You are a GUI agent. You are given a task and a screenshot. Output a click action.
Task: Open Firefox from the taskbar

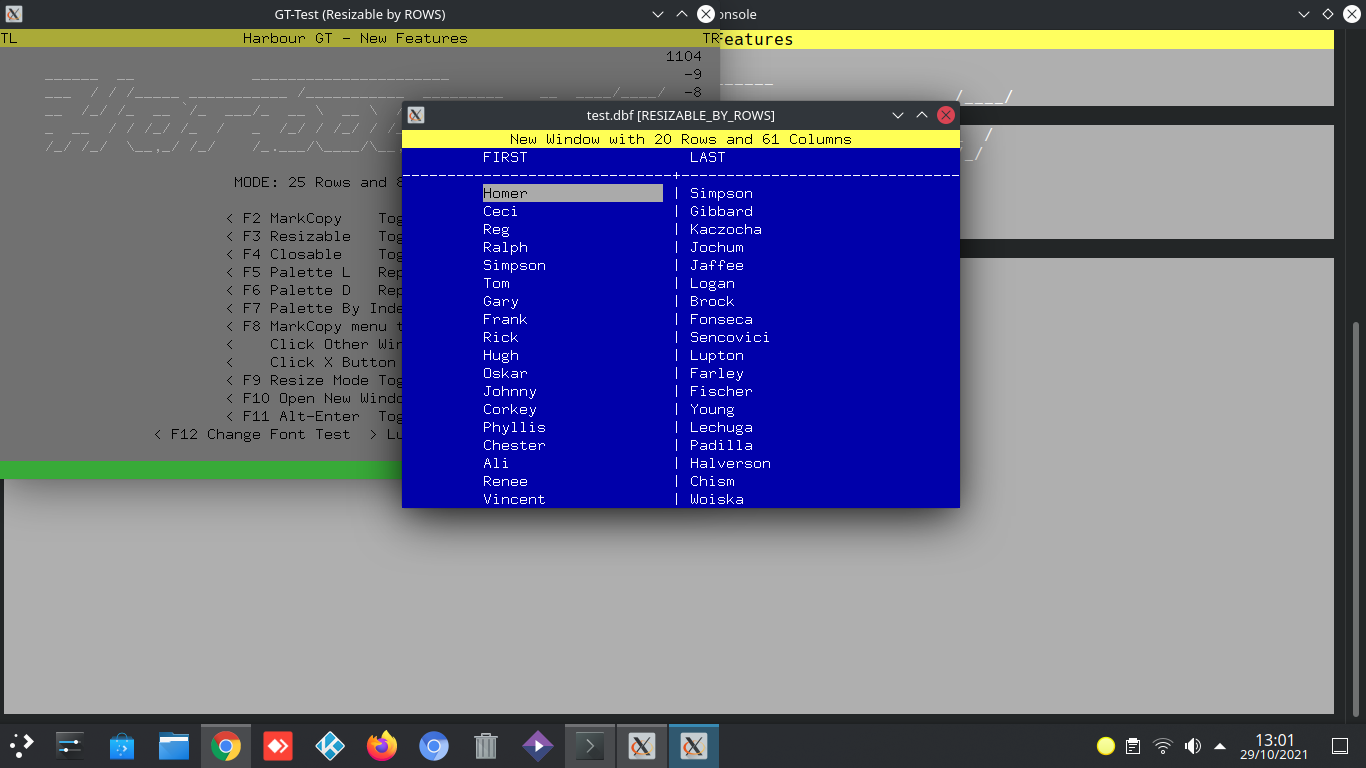pyautogui.click(x=382, y=746)
